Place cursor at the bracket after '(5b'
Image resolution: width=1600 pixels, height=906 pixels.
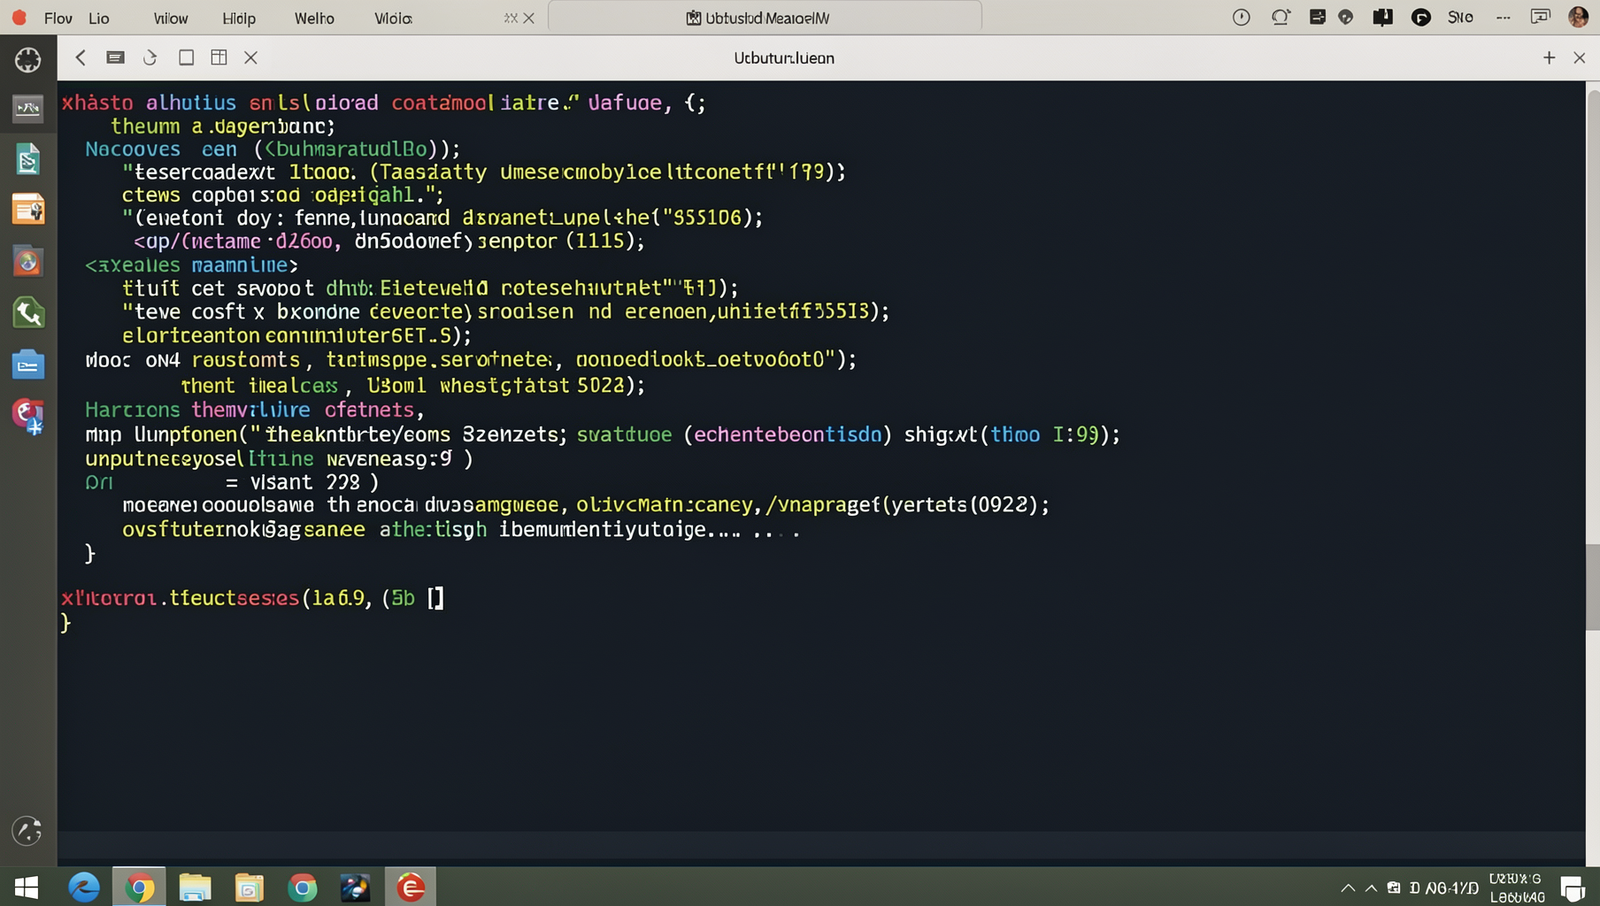[x=436, y=598]
